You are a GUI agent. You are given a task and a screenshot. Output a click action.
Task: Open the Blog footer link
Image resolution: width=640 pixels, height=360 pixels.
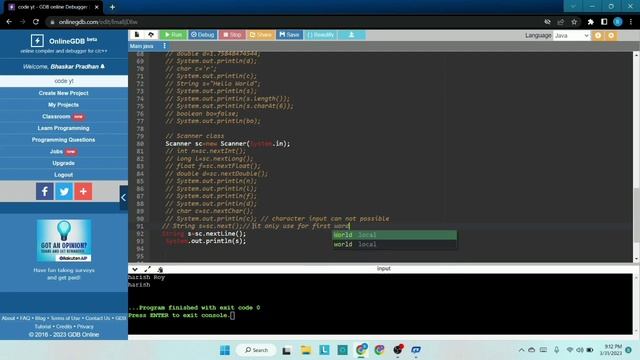point(40,318)
